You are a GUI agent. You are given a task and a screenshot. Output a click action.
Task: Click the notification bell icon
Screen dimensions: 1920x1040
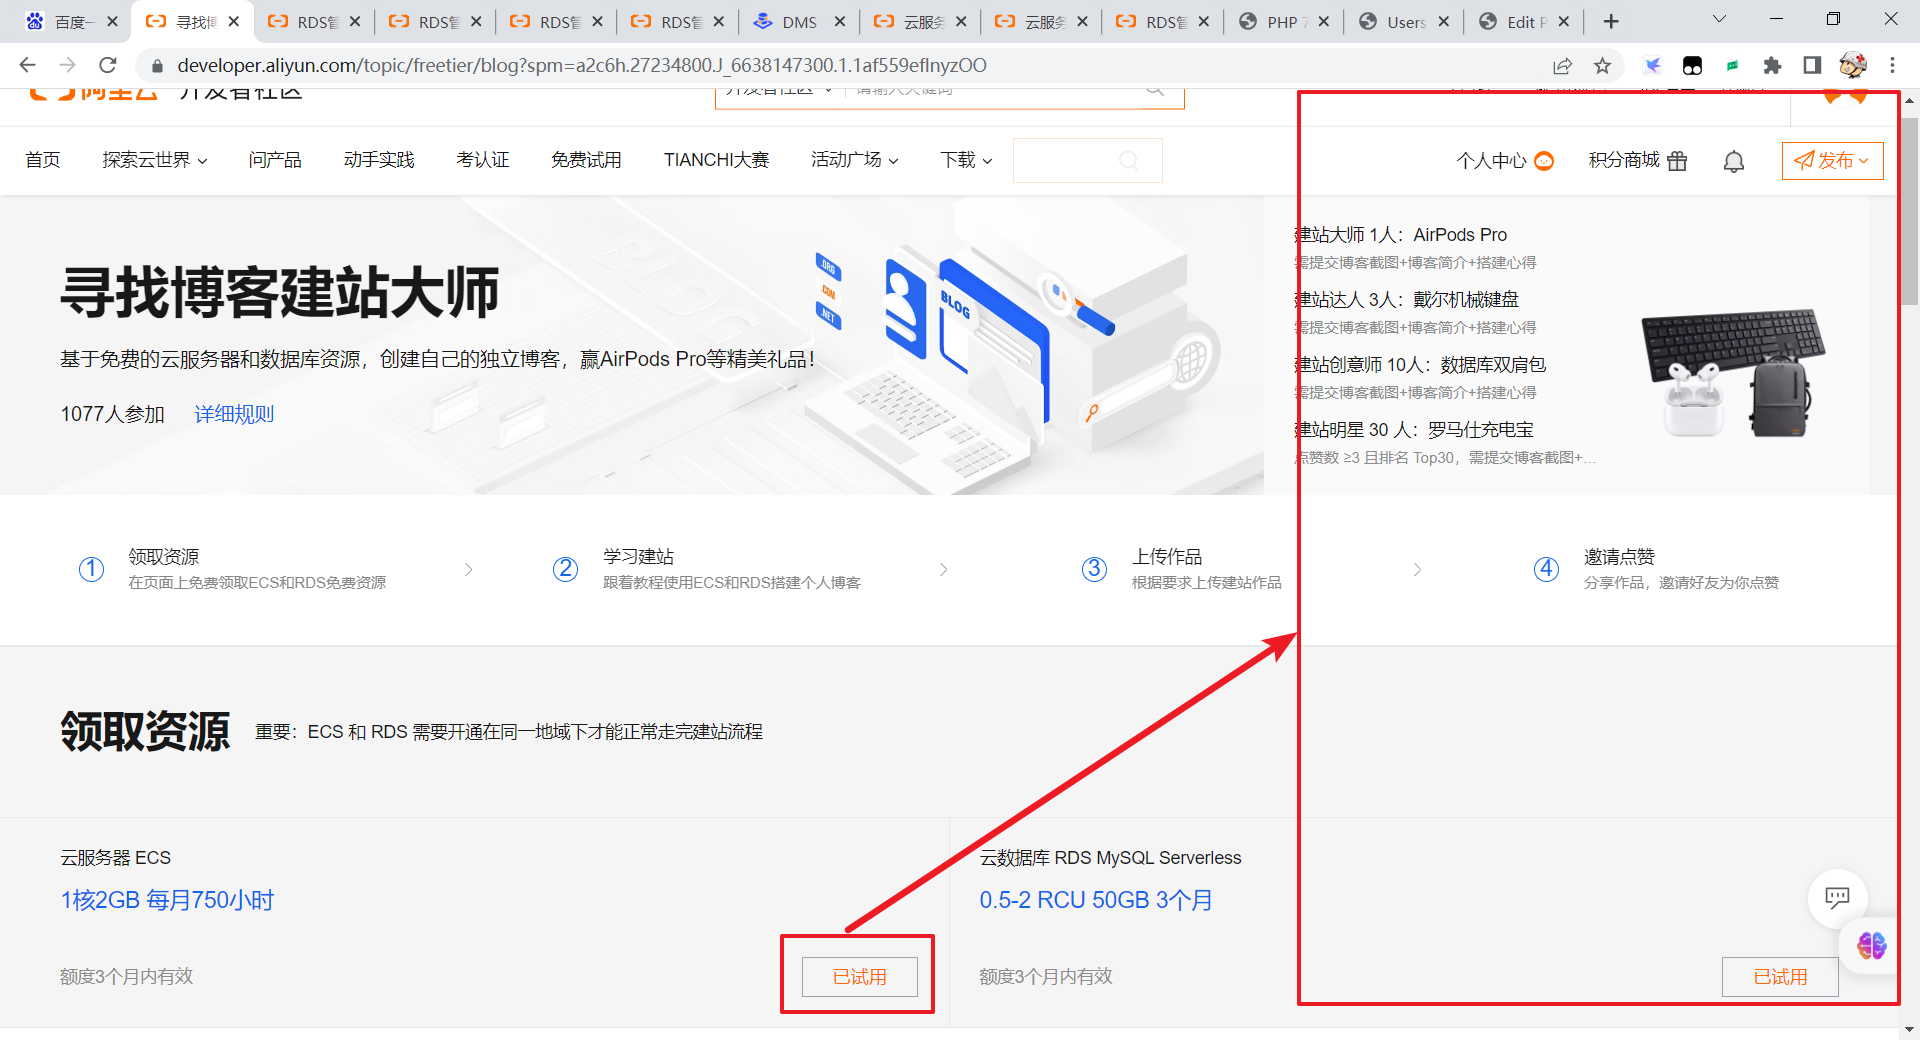[x=1734, y=161]
